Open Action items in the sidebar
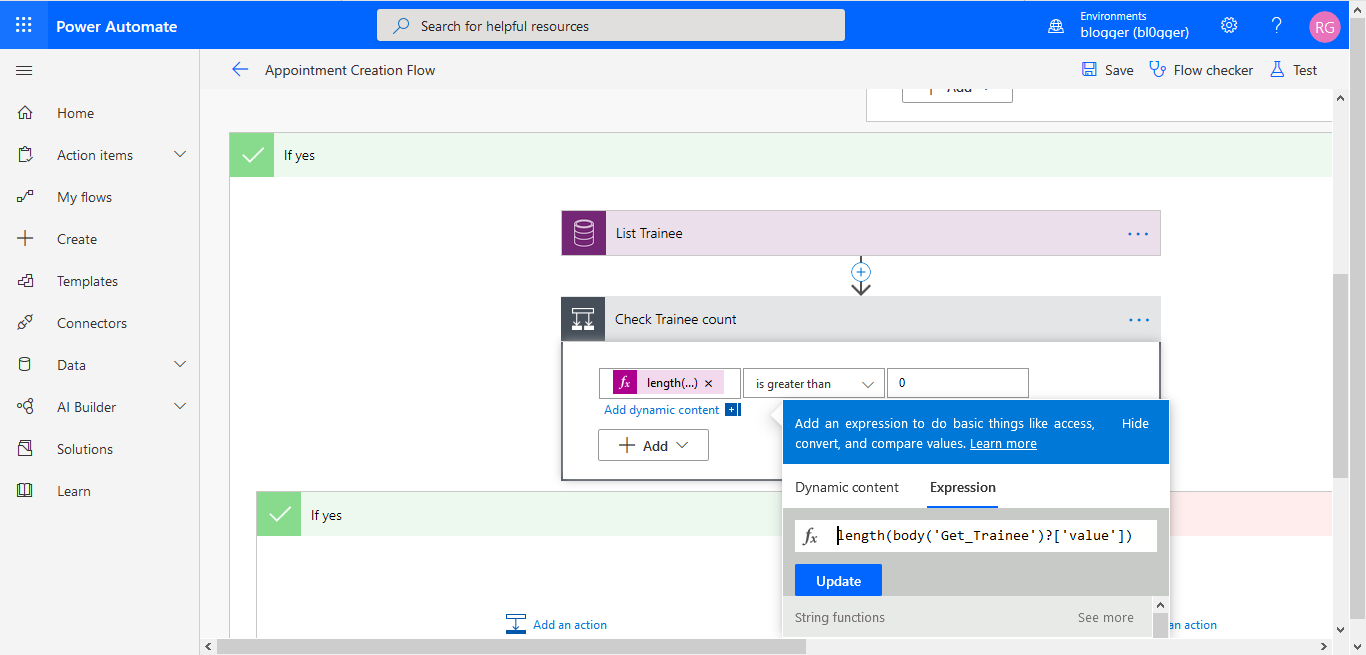Image resolution: width=1366 pixels, height=655 pixels. pyautogui.click(x=95, y=155)
